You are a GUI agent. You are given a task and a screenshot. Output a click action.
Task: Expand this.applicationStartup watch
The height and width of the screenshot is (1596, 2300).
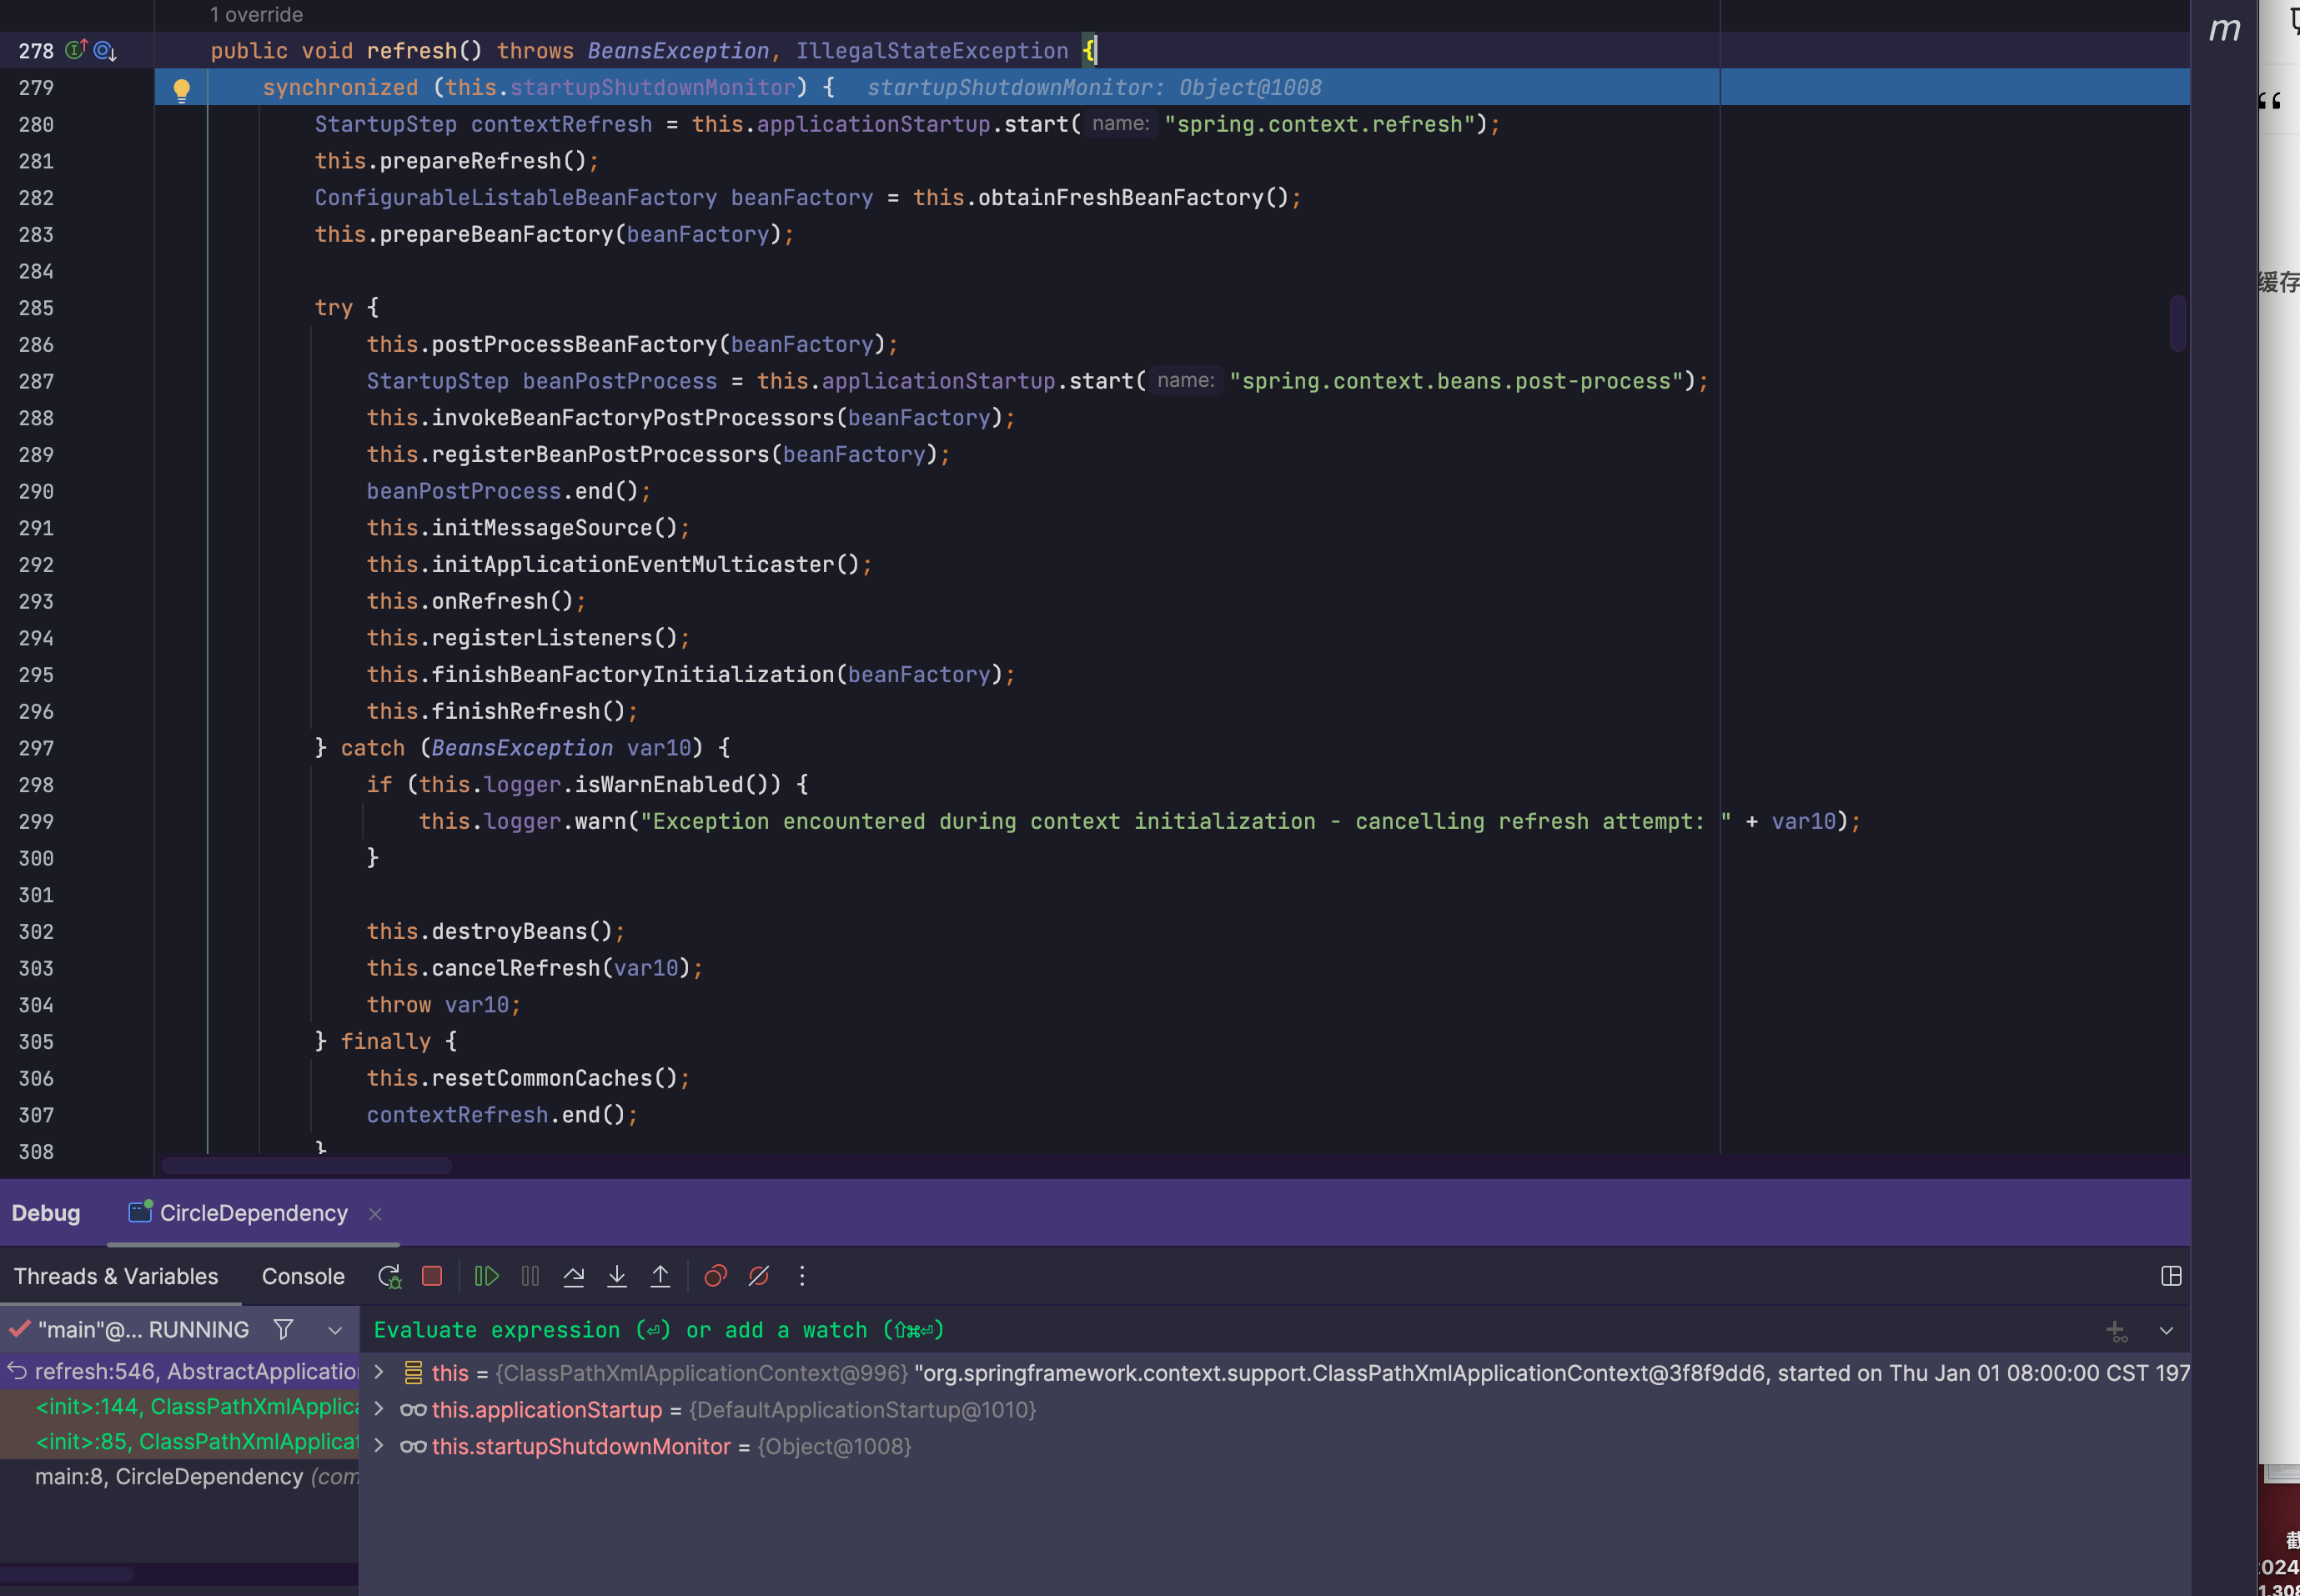click(379, 1409)
